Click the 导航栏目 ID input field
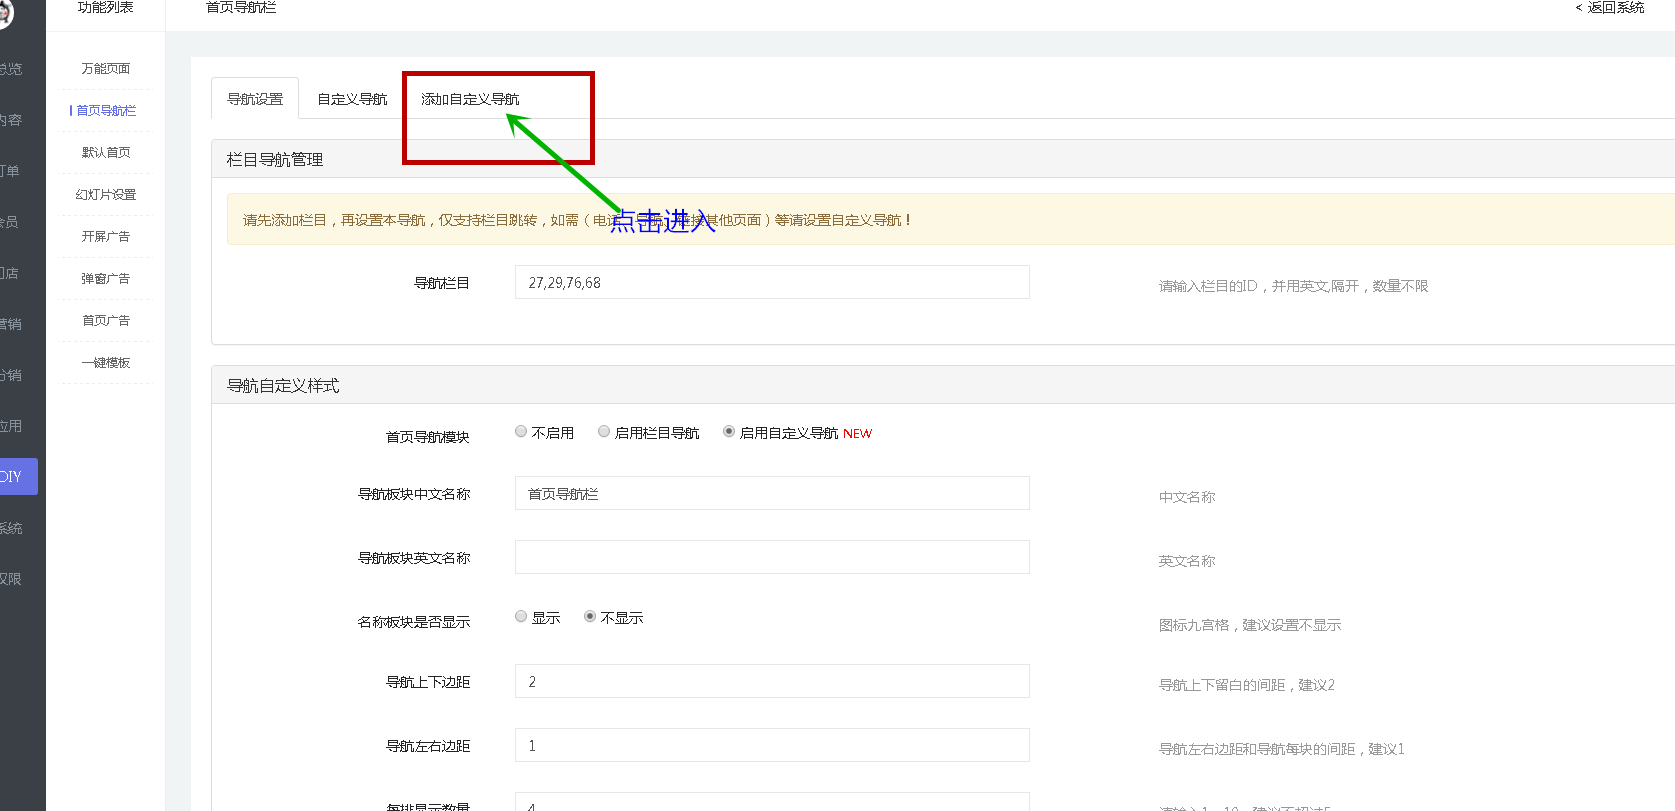This screenshot has height=811, width=1675. [771, 283]
